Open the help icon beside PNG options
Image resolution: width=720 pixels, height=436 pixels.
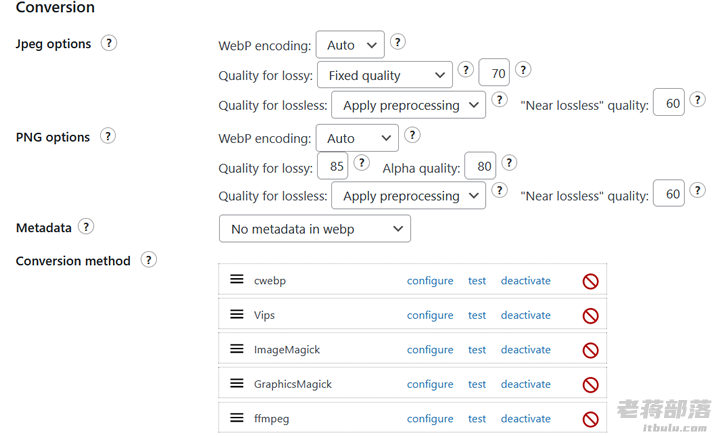(x=108, y=136)
